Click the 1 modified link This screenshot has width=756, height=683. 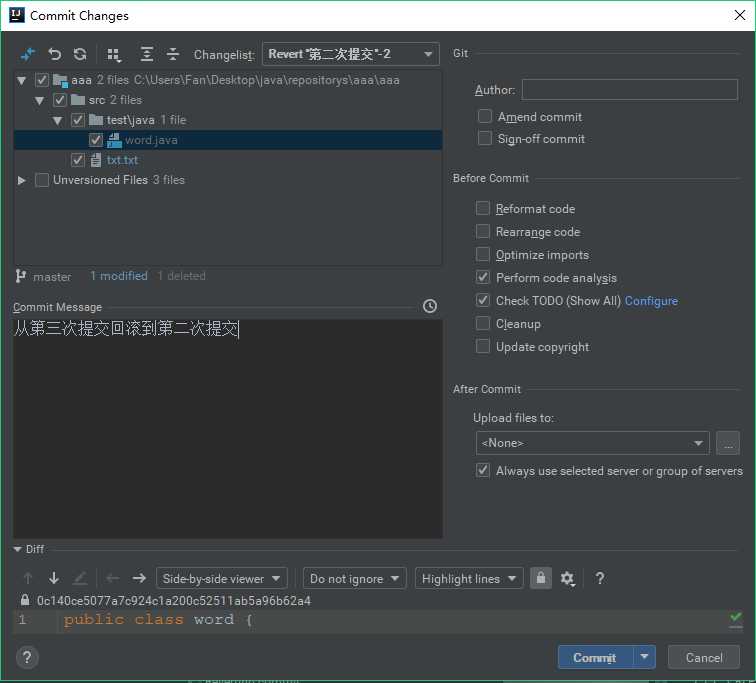[119, 276]
